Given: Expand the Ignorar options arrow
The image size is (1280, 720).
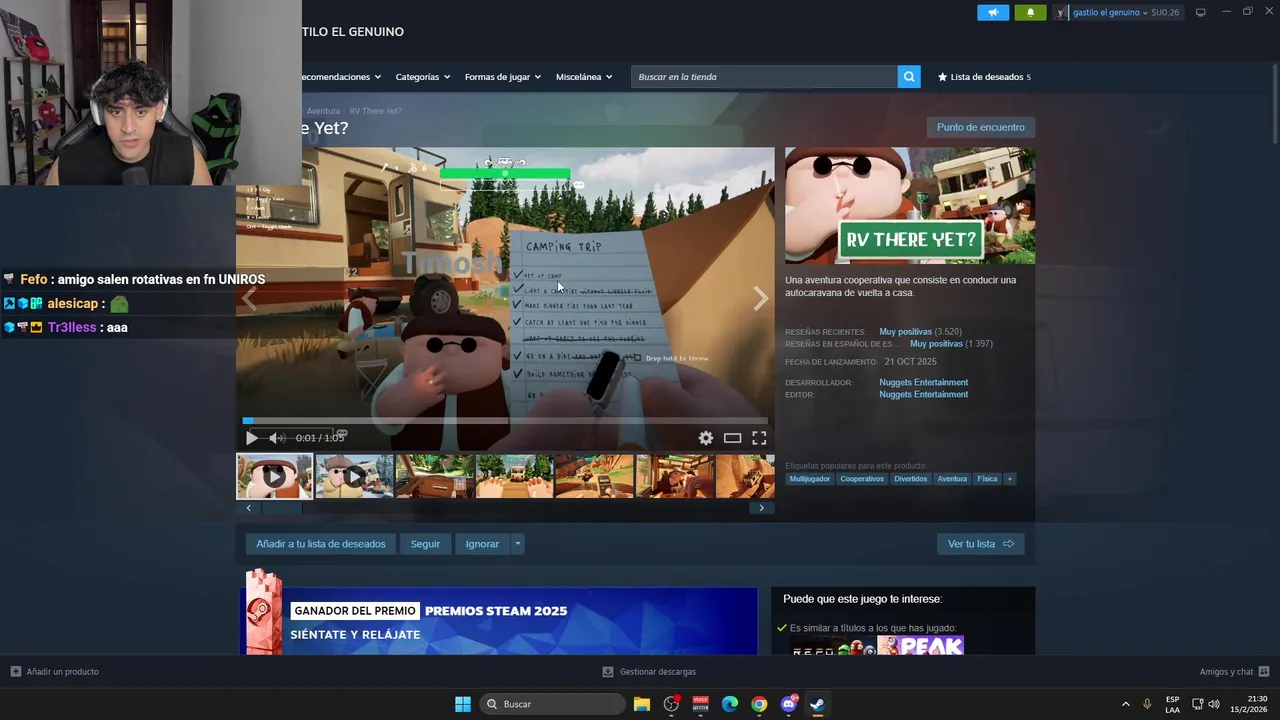Looking at the screenshot, I should (517, 544).
